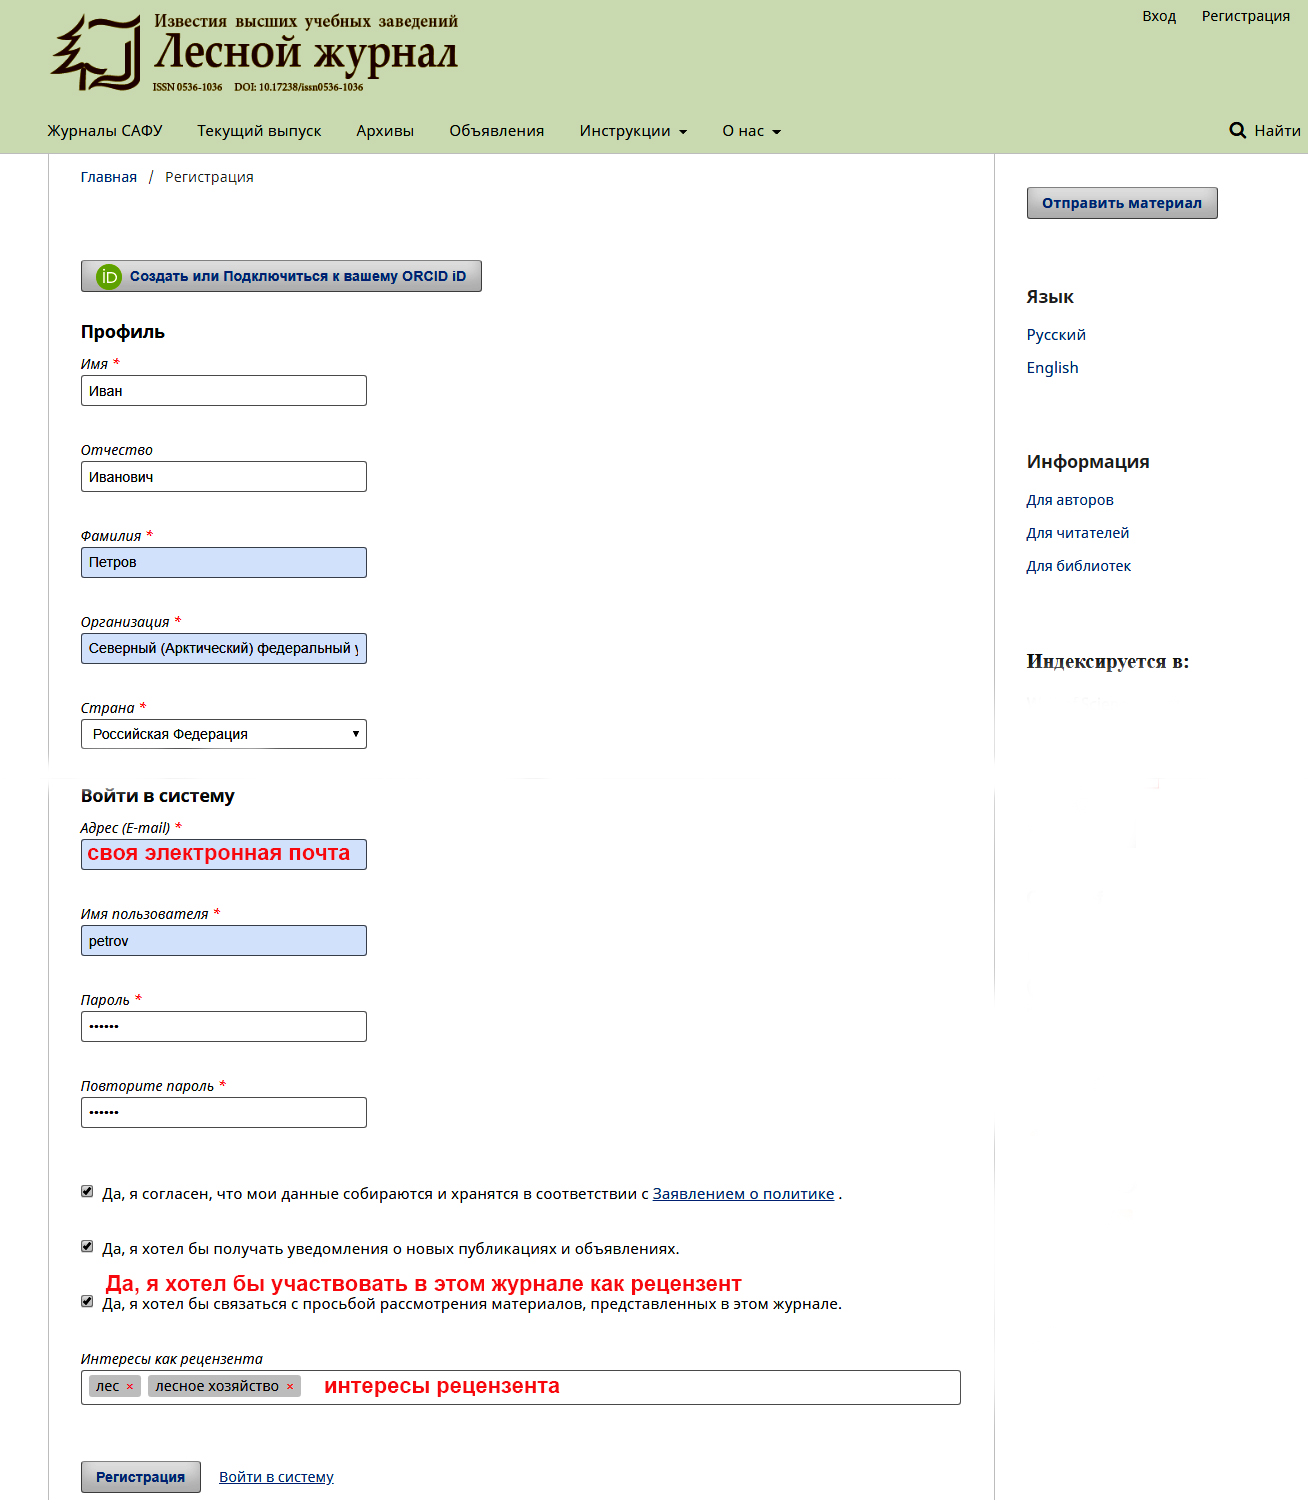Click the green ORCID iD icon
Screen dimensions: 1308x1503
(108, 277)
